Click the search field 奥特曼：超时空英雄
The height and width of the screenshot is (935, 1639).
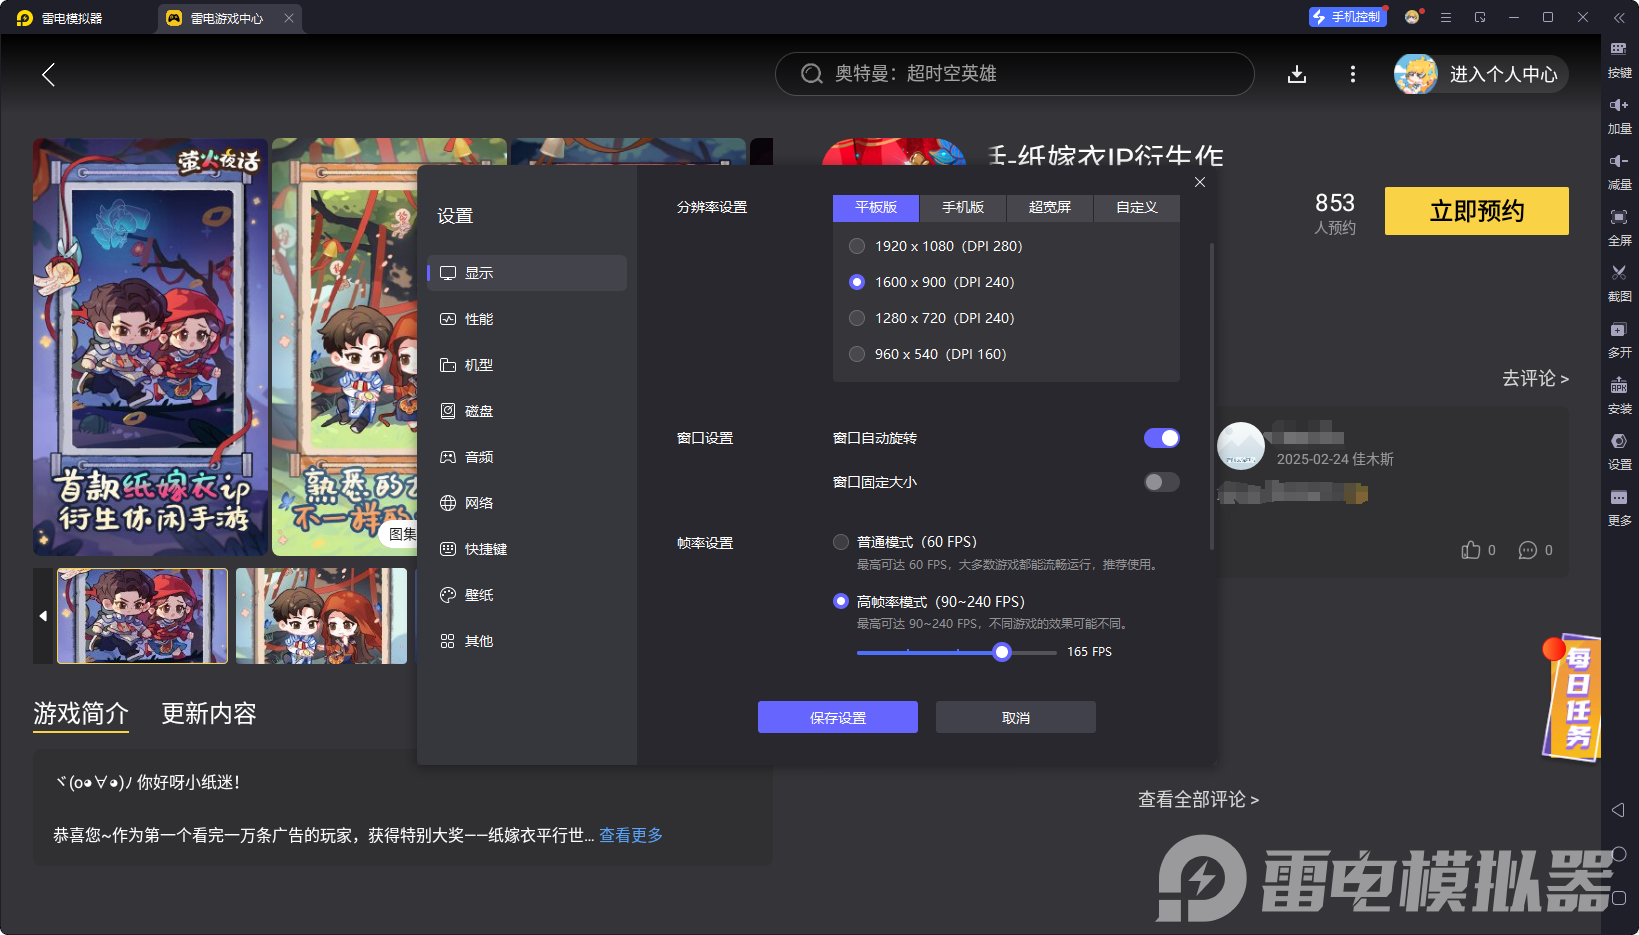1015,74
